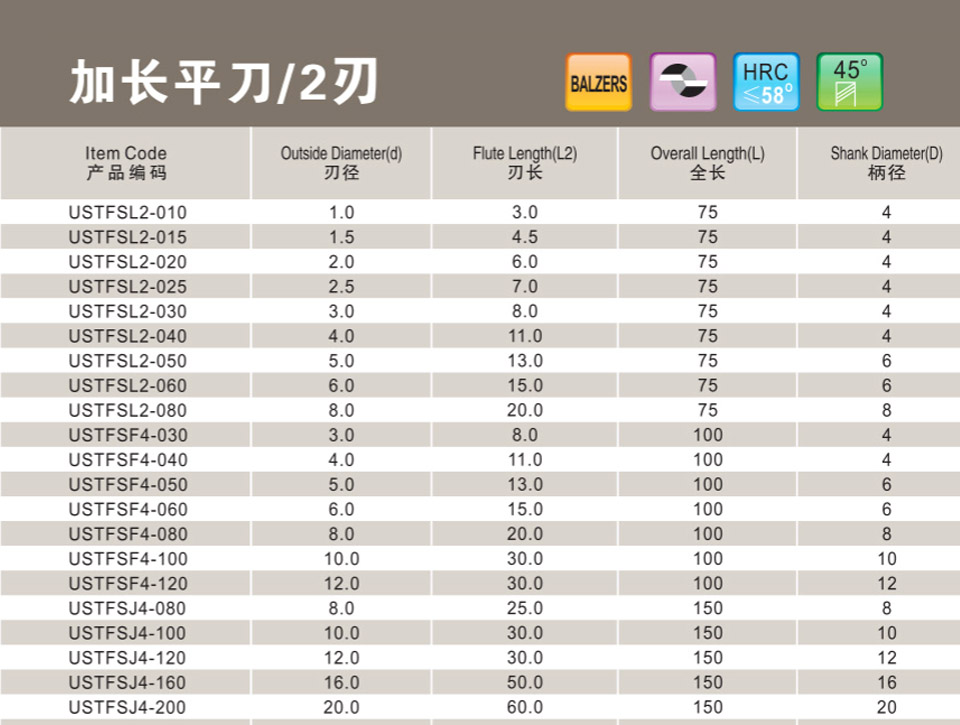
Task: Select the USTFSJ4-200 item code
Action: [x=127, y=707]
